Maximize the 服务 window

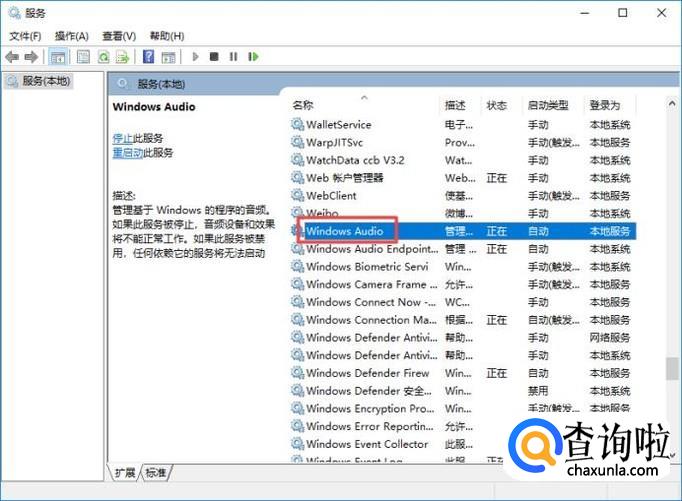[623, 13]
